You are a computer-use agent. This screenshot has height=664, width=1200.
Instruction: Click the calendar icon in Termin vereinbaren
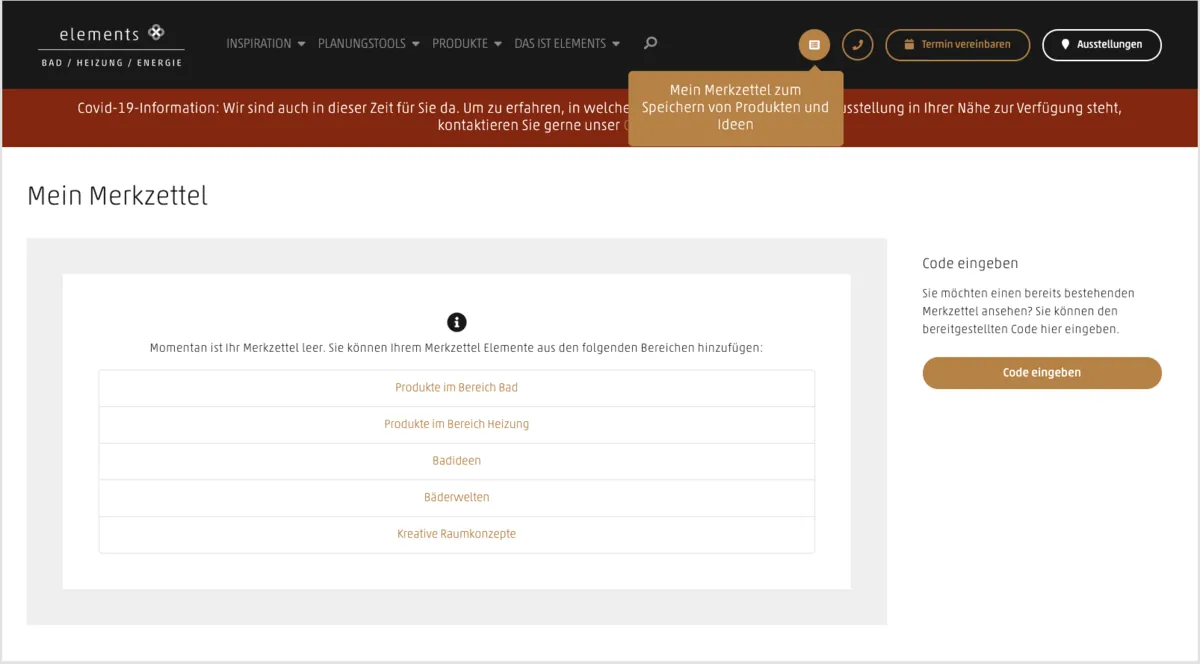coord(909,45)
